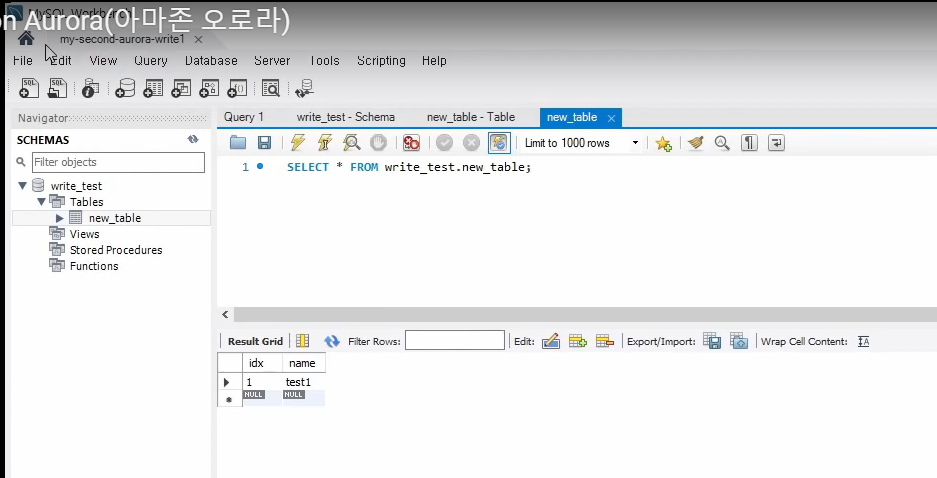Toggle wrap cell content
This screenshot has height=478, width=937.
[x=863, y=341]
